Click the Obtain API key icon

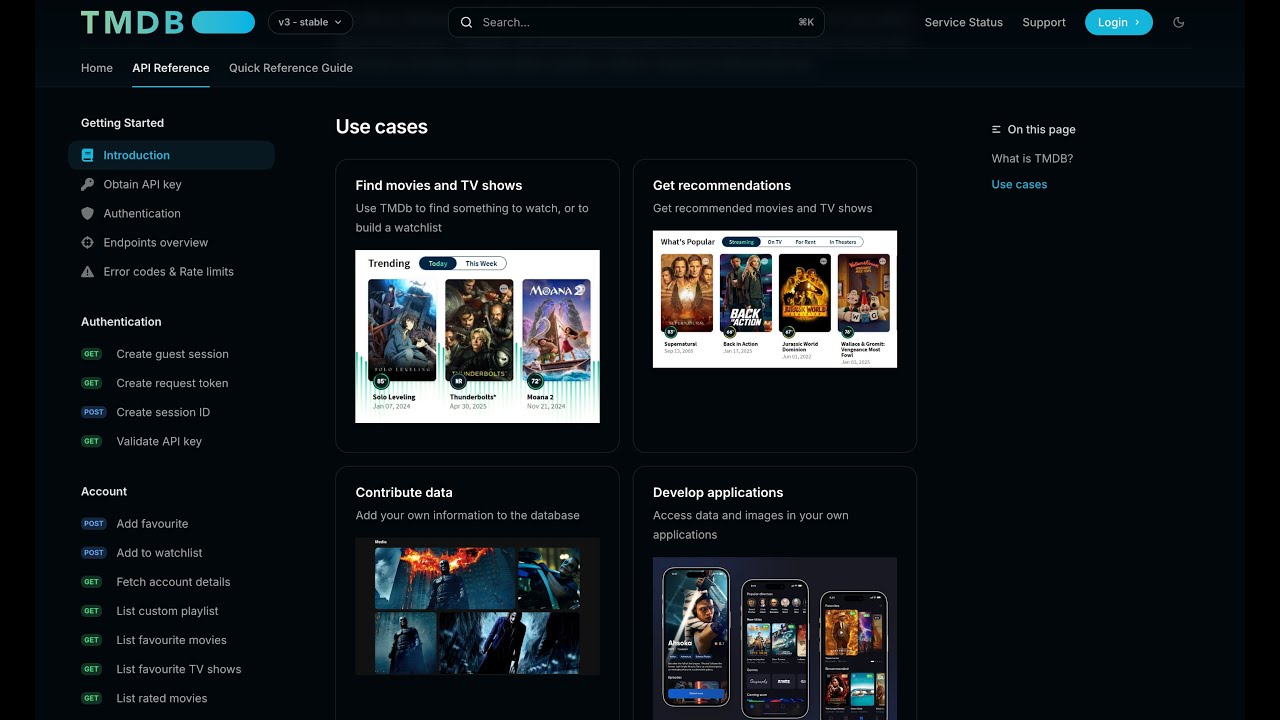88,184
